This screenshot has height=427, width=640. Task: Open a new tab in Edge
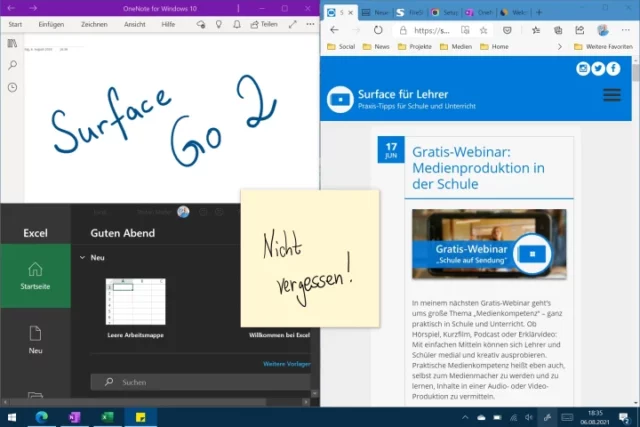point(539,12)
